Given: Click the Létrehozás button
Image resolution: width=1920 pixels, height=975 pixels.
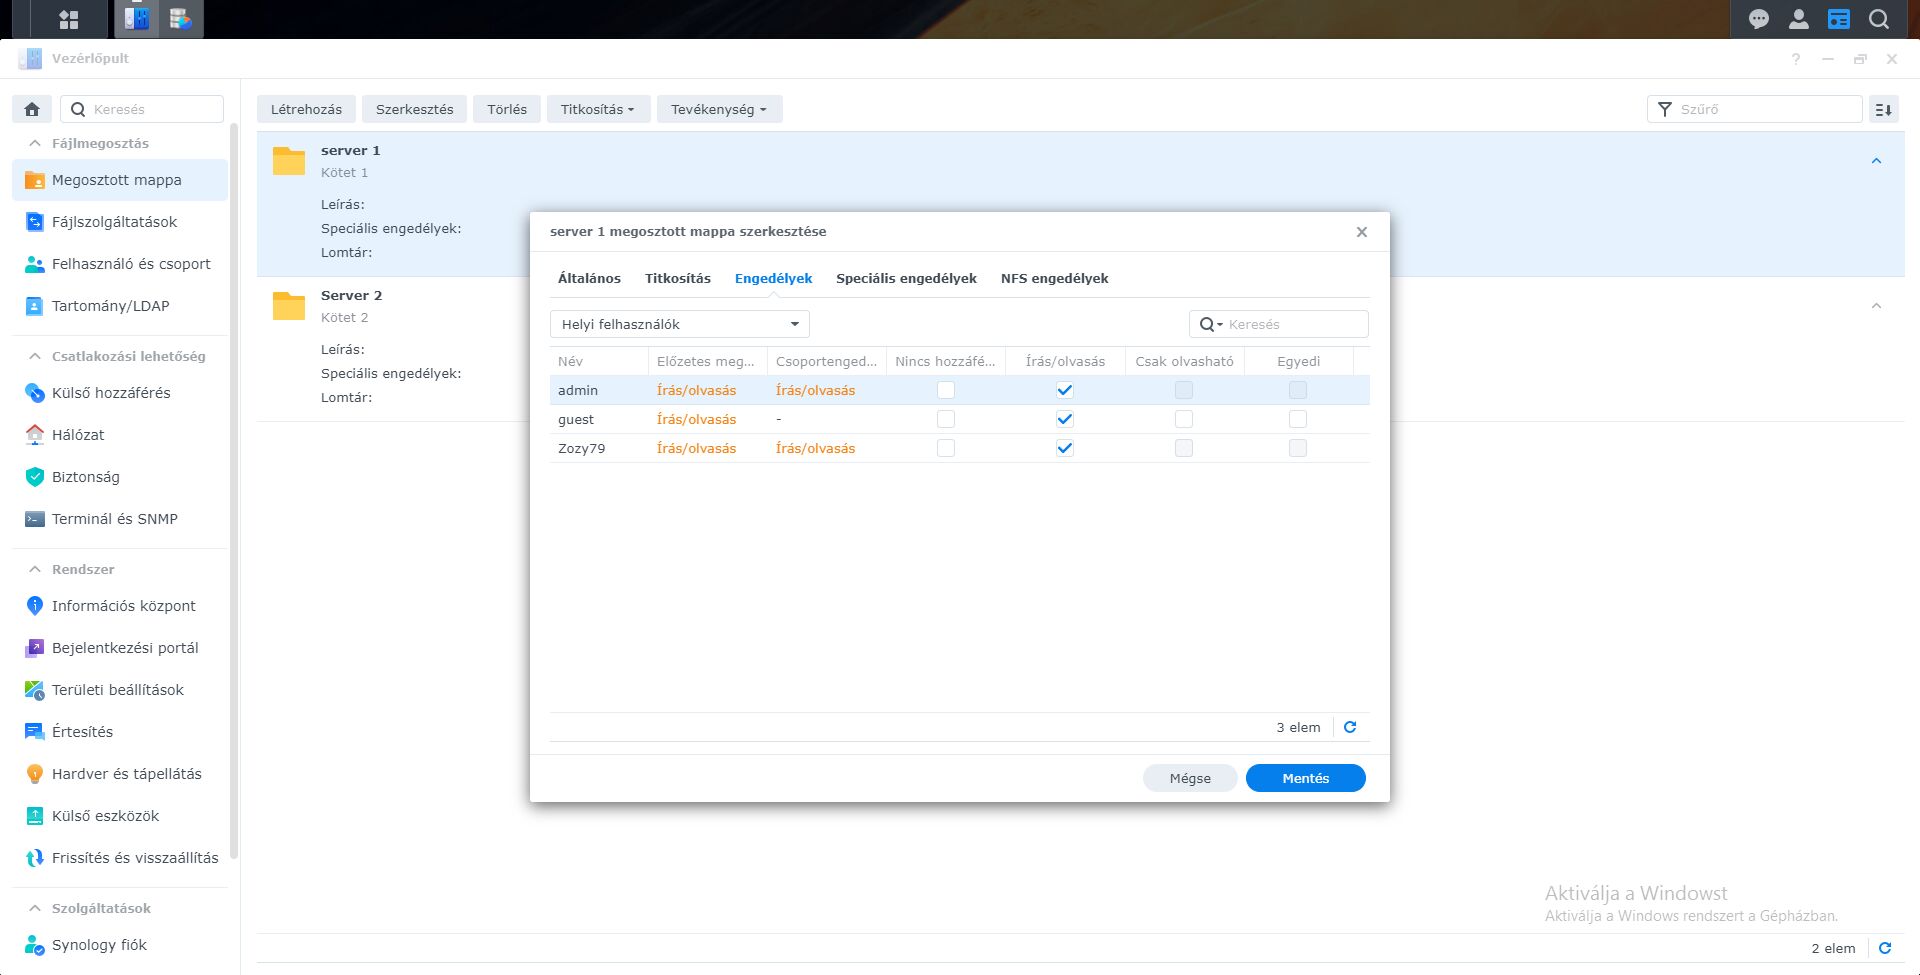Looking at the screenshot, I should coord(306,109).
